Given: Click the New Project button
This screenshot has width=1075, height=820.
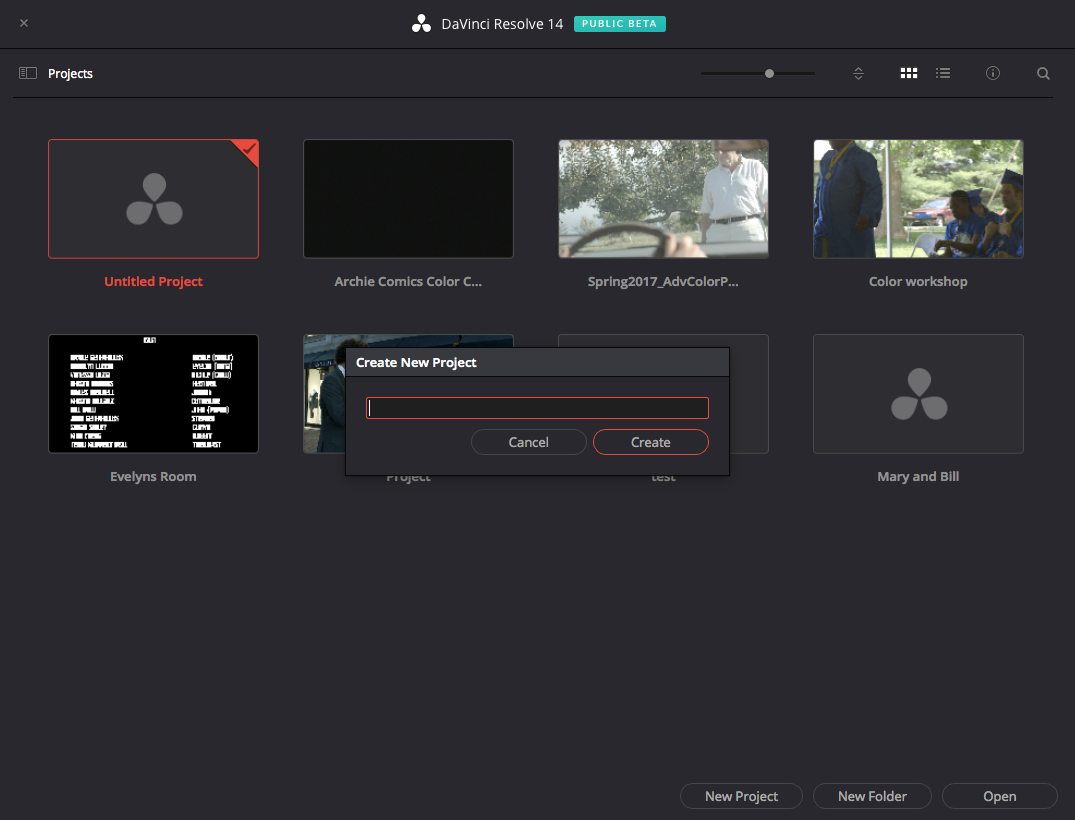Looking at the screenshot, I should pyautogui.click(x=740, y=796).
